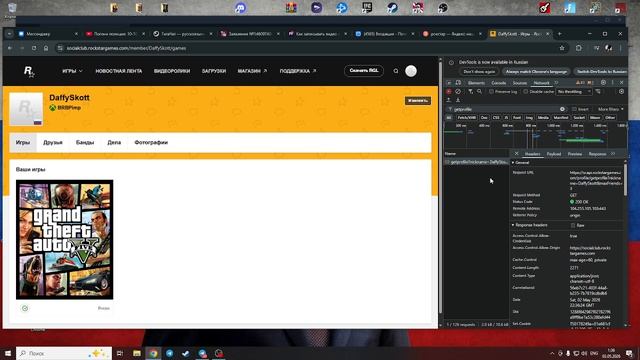The width and height of the screenshot is (640, 360).
Task: Click the search icon on Rockstar site
Action: point(396,71)
